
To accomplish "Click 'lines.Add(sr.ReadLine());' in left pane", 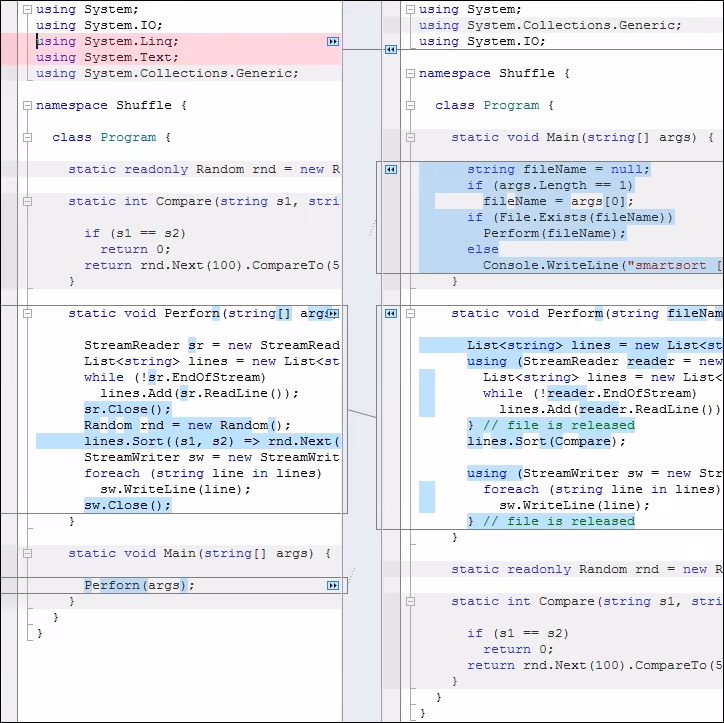I will [199, 393].
